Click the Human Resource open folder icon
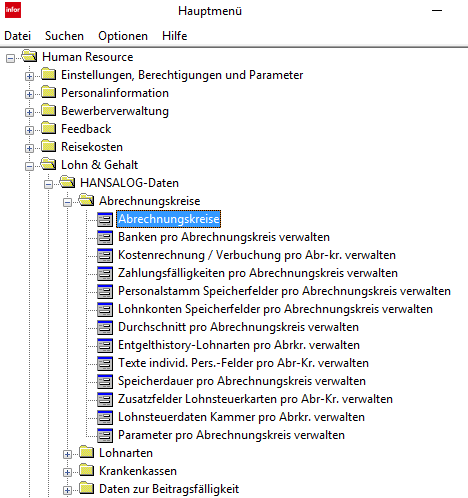Viewport: 468px width, 498px height. click(x=29, y=56)
